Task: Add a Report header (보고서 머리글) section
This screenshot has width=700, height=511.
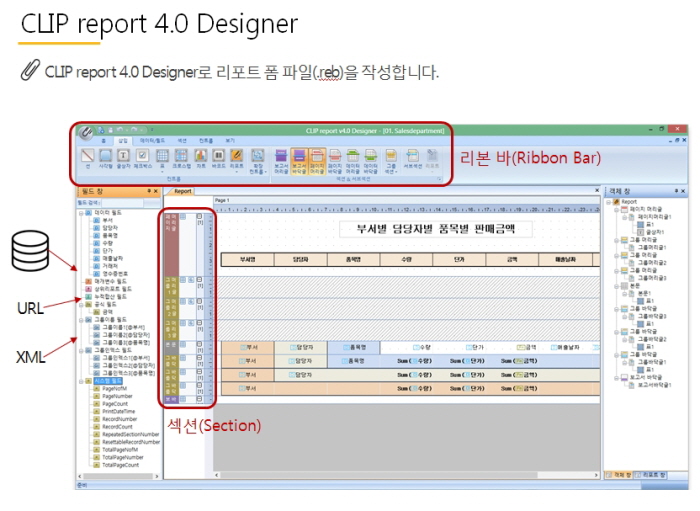Action: (281, 162)
